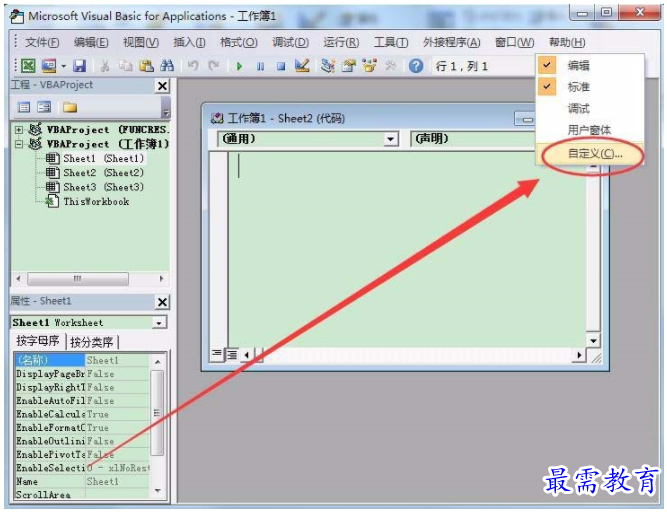Click the (声明) procedure combo box
Viewport: 667px width, 512px height.
click(472, 139)
